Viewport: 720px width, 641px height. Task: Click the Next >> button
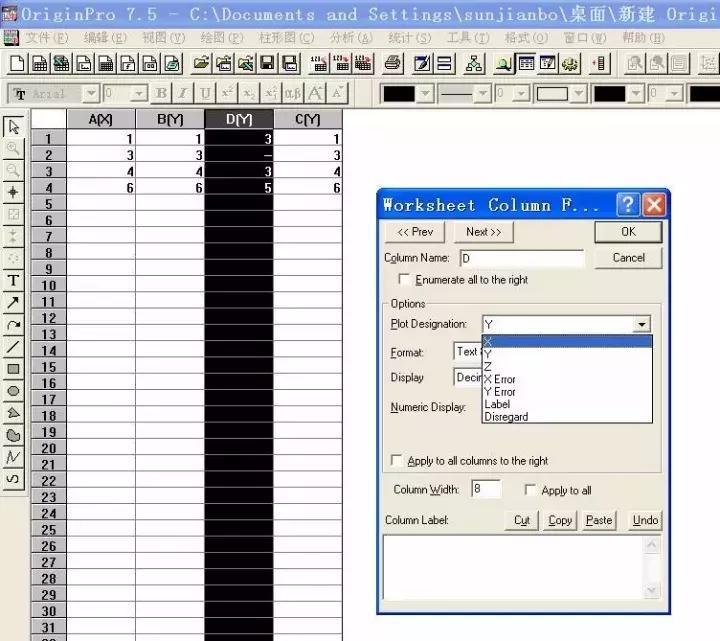pyautogui.click(x=483, y=232)
